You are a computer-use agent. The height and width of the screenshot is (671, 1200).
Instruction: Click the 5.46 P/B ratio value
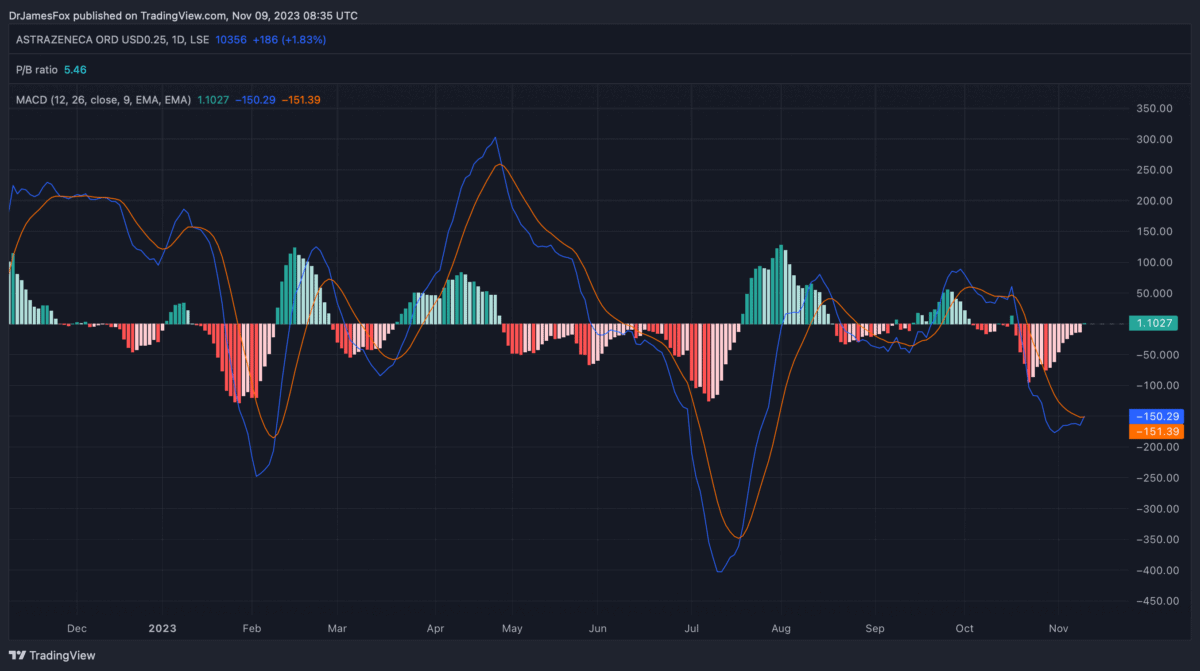pos(75,69)
